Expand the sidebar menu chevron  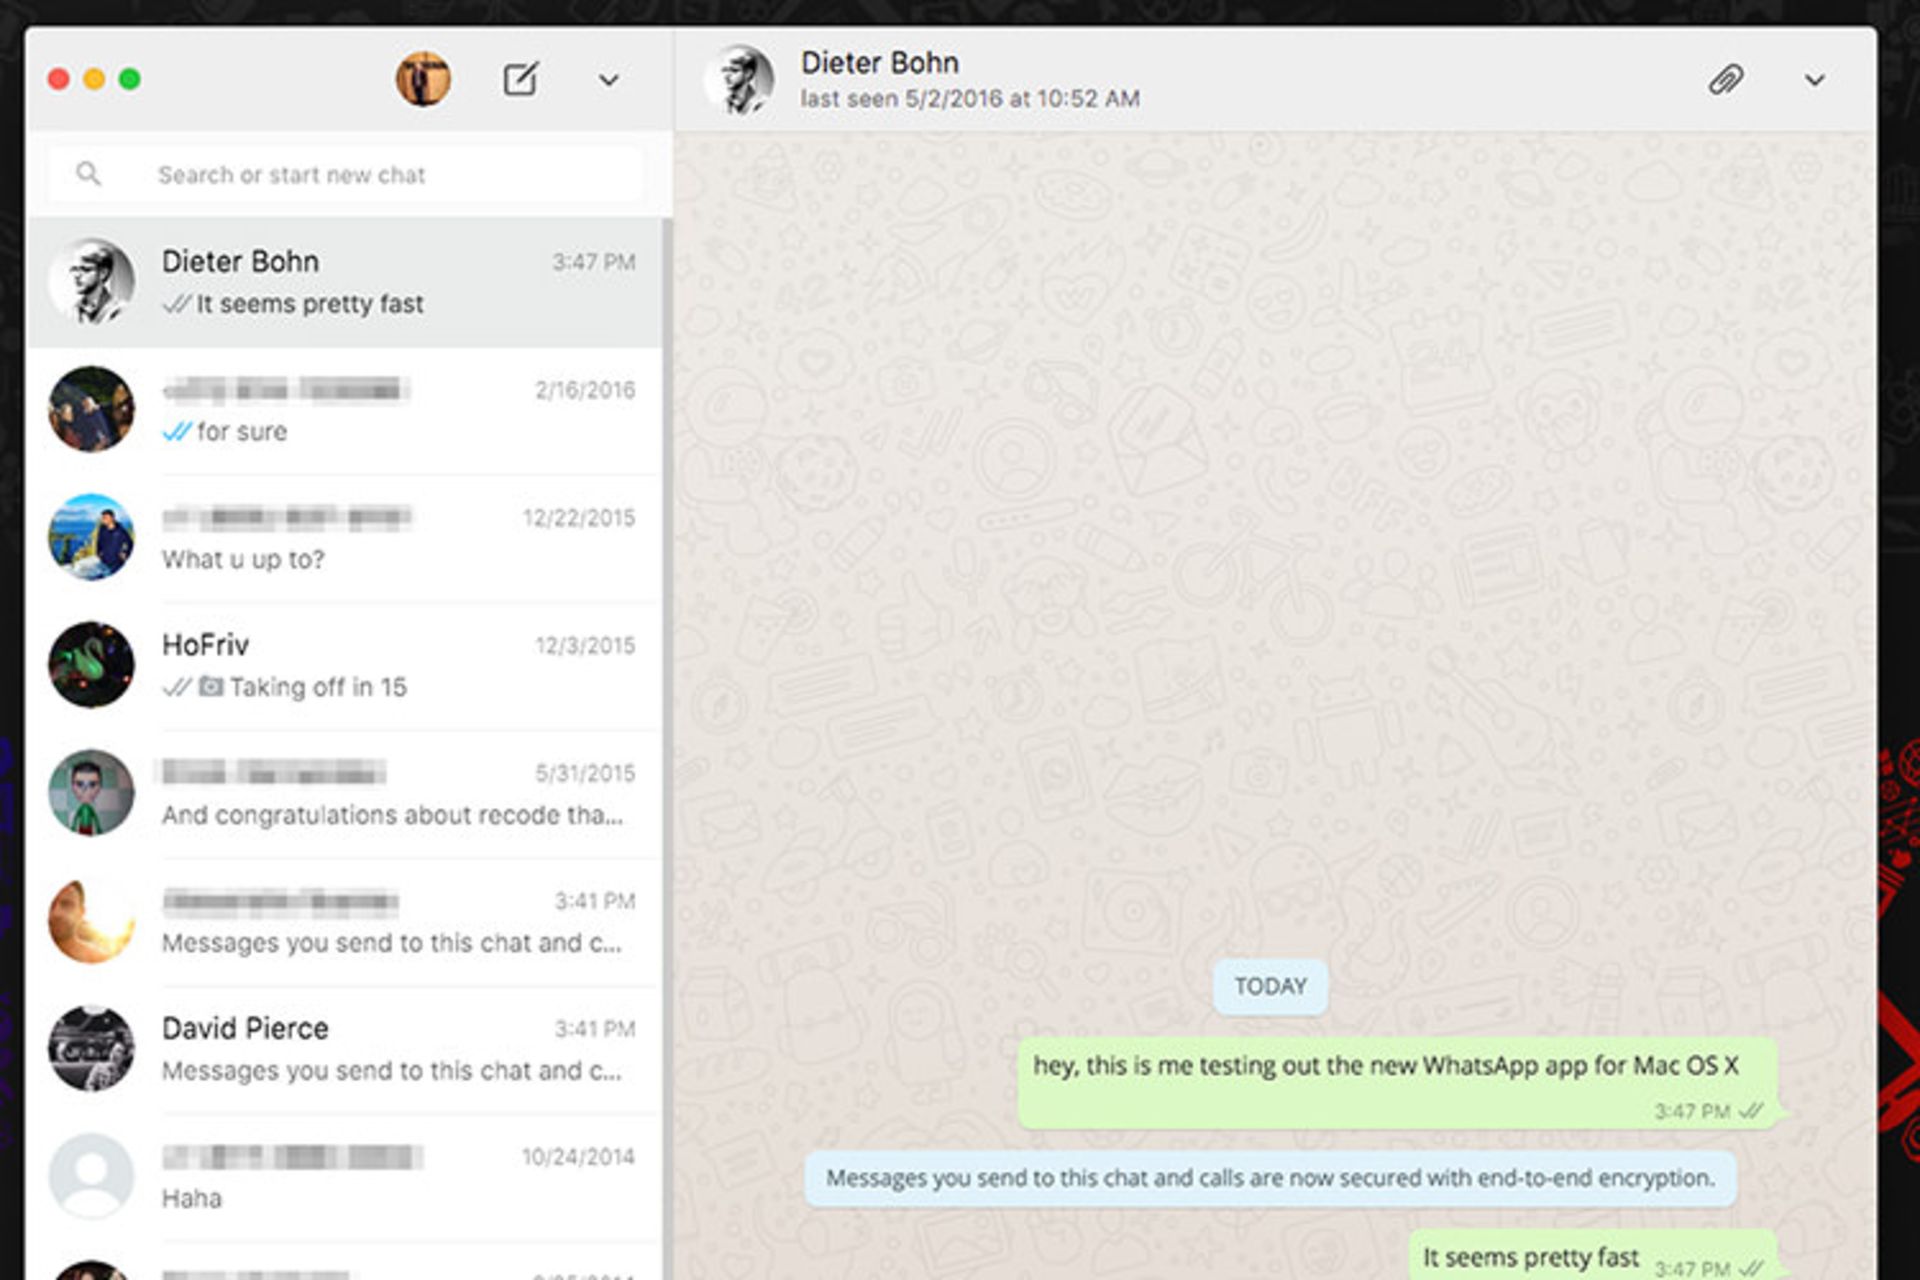tap(608, 80)
